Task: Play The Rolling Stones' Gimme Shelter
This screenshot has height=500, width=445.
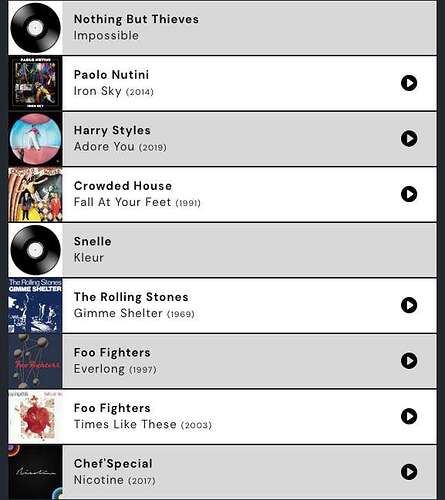Action: (409, 305)
